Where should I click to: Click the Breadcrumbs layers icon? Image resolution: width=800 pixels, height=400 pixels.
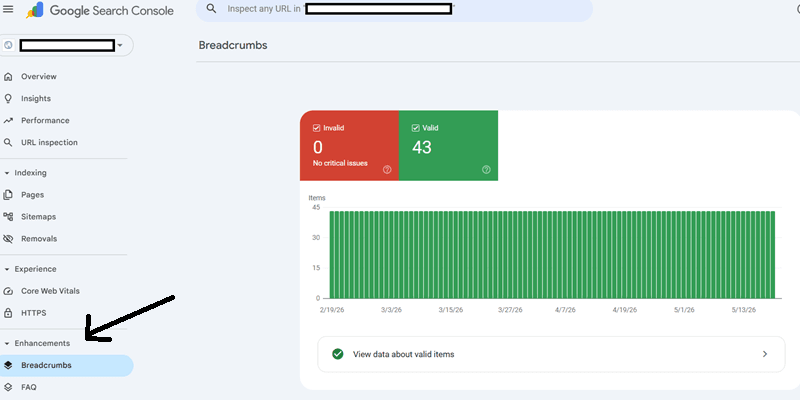click(x=8, y=365)
